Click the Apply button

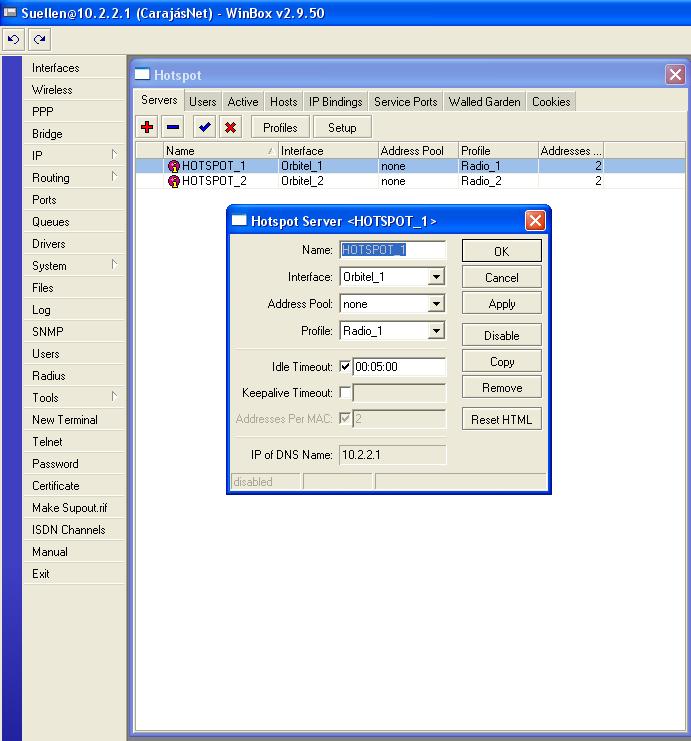tap(501, 303)
